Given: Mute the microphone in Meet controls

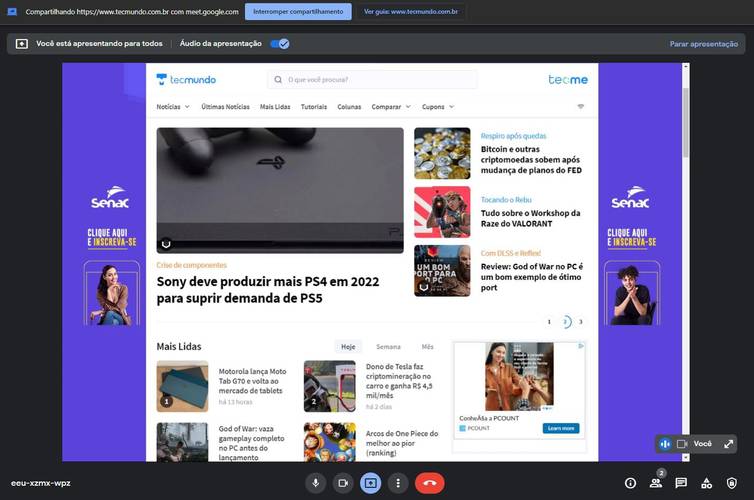Looking at the screenshot, I should (315, 483).
